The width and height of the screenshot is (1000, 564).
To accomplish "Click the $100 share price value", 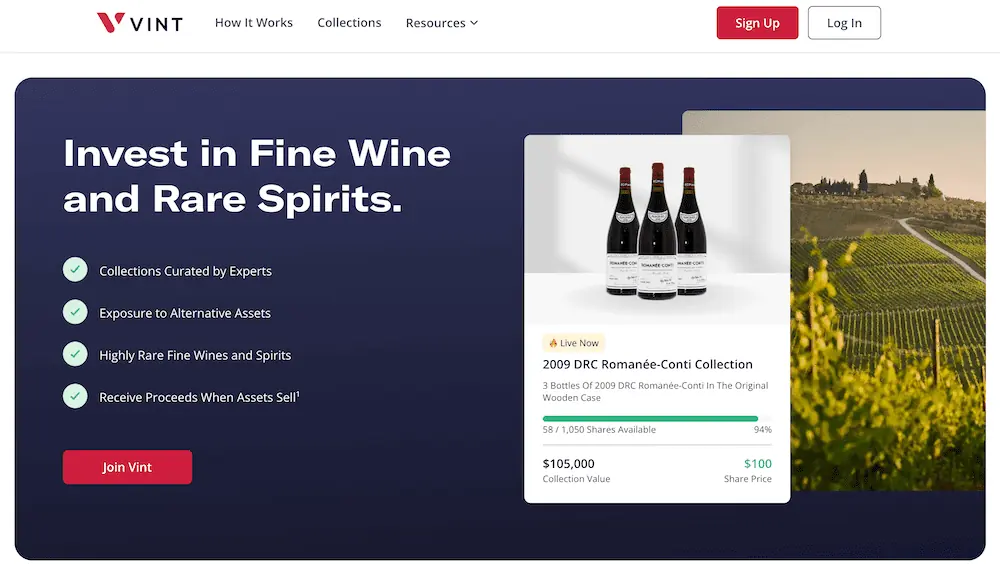I will tap(757, 463).
